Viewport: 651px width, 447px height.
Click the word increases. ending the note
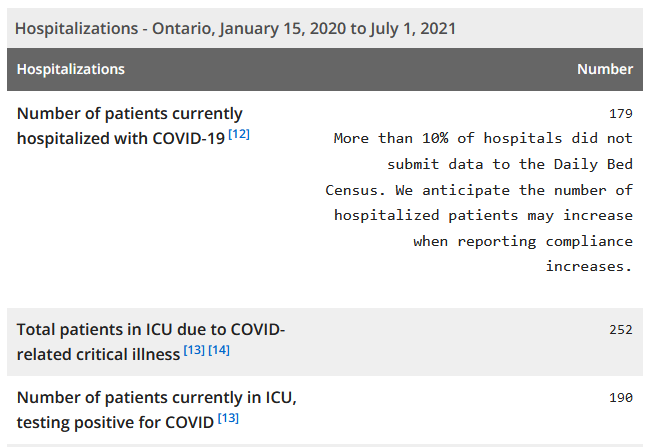pyautogui.click(x=589, y=266)
